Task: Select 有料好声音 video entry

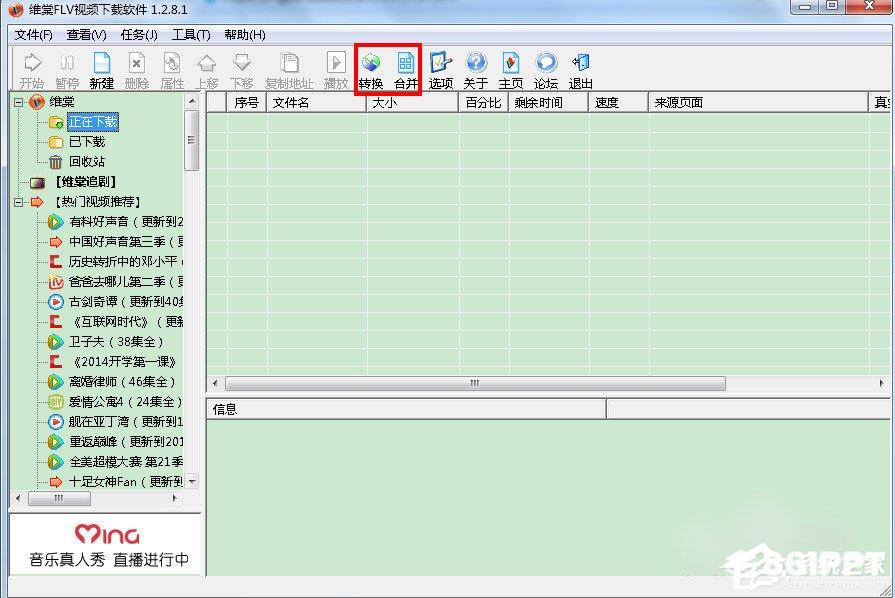Action: pyautogui.click(x=126, y=221)
